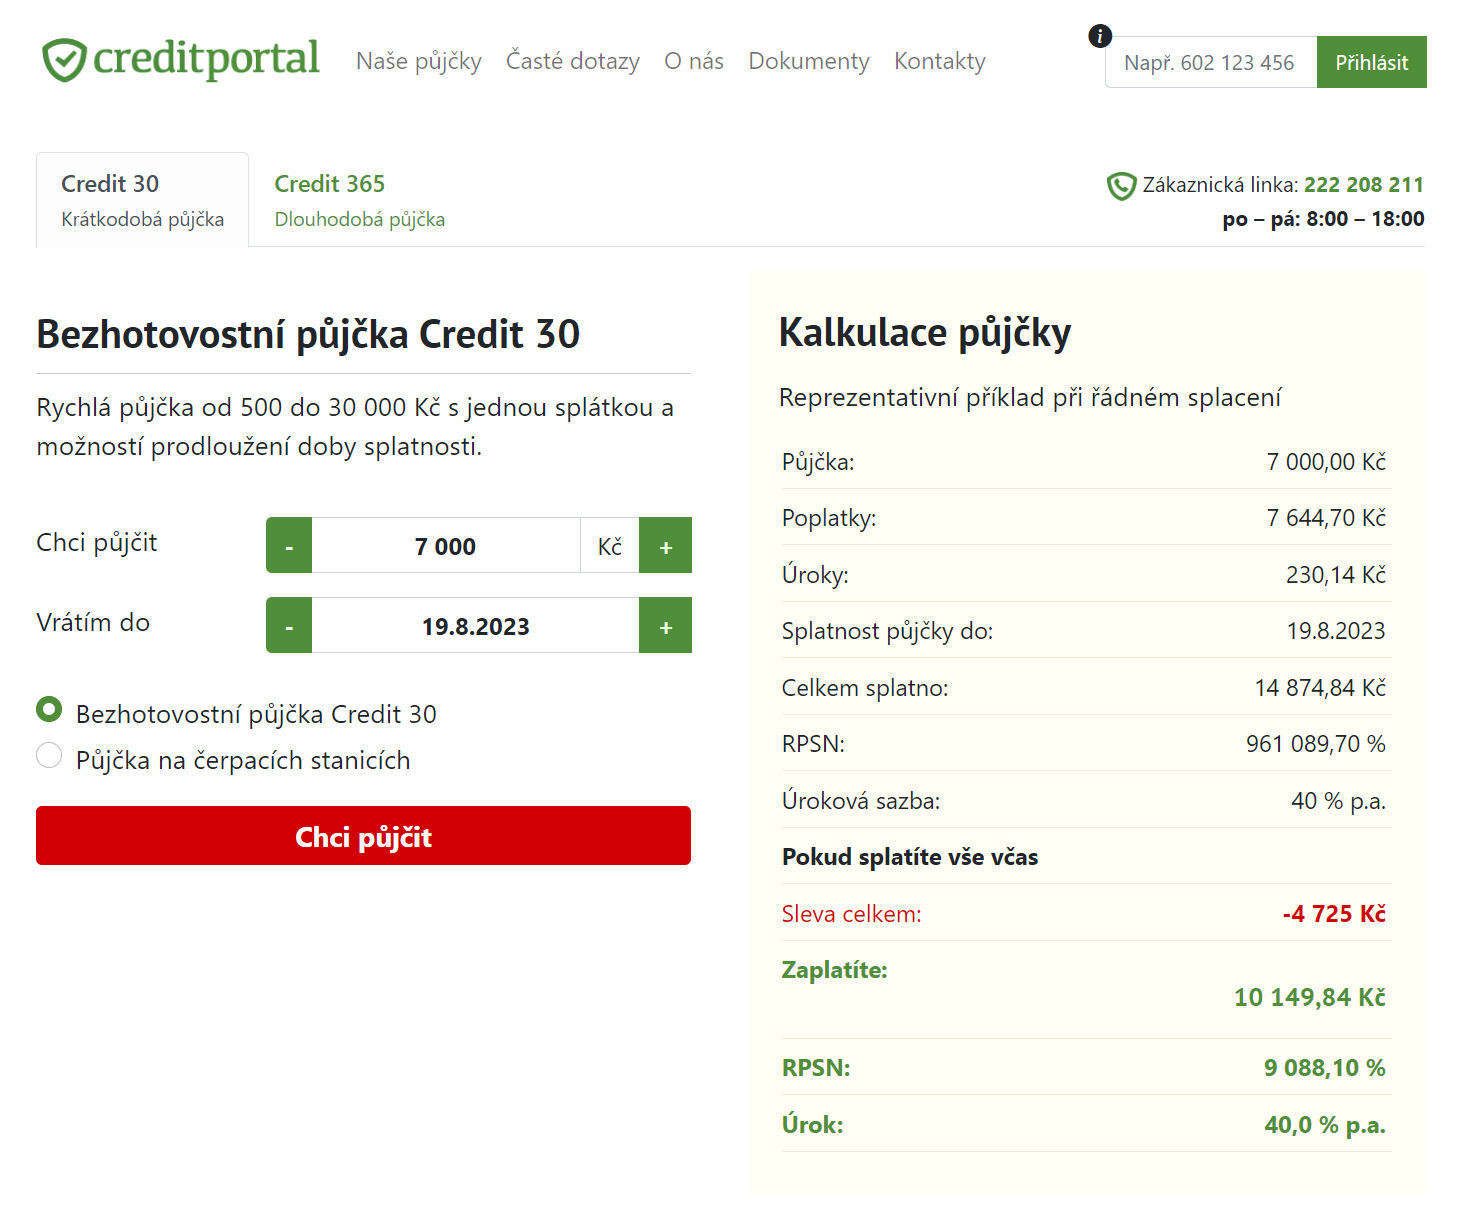
Task: Click the loan amount field showing 7 000
Action: 445,546
